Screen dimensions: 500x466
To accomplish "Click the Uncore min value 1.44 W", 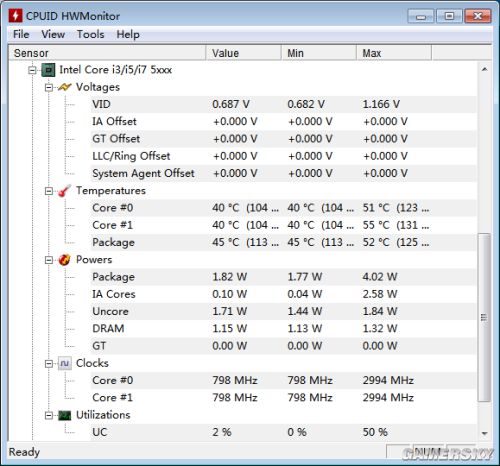I will (x=305, y=312).
